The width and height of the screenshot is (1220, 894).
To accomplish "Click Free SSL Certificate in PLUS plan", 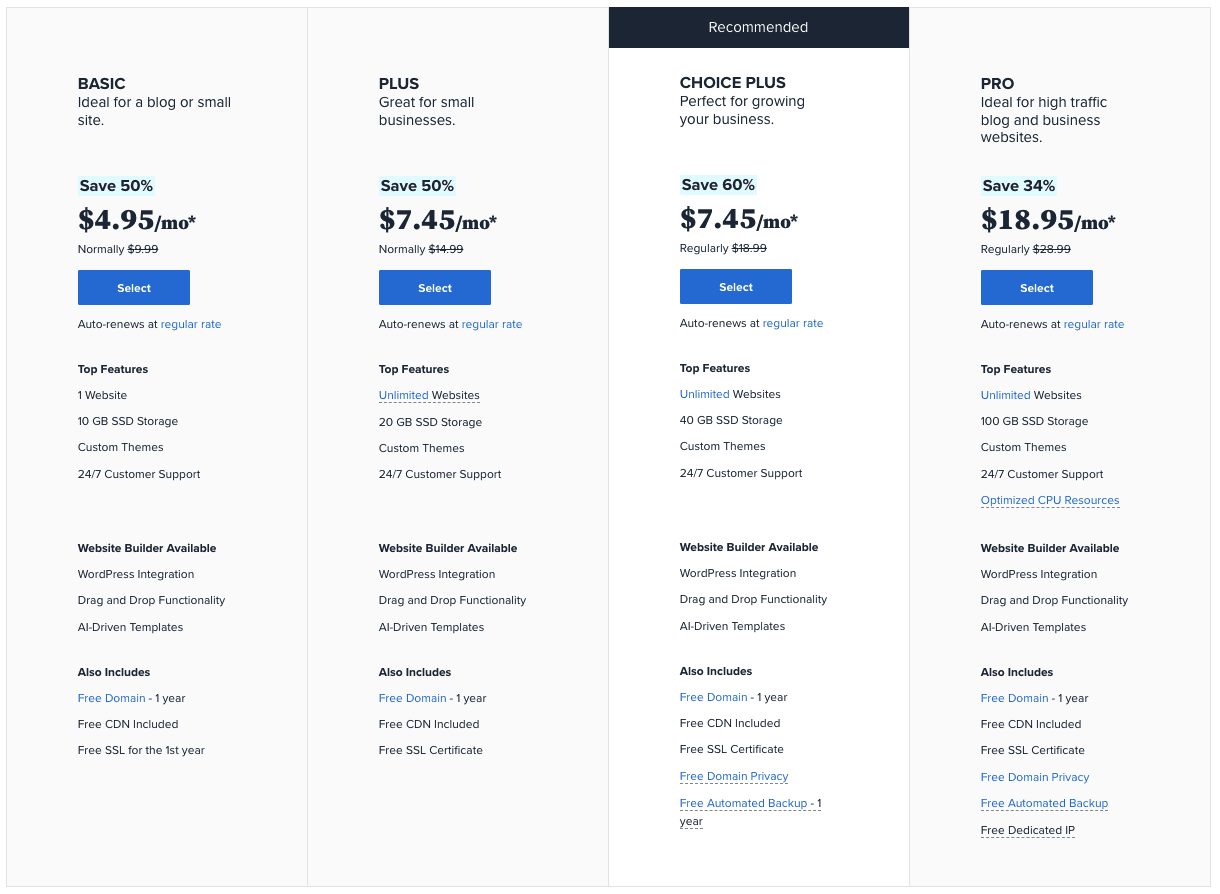I will click(x=431, y=751).
